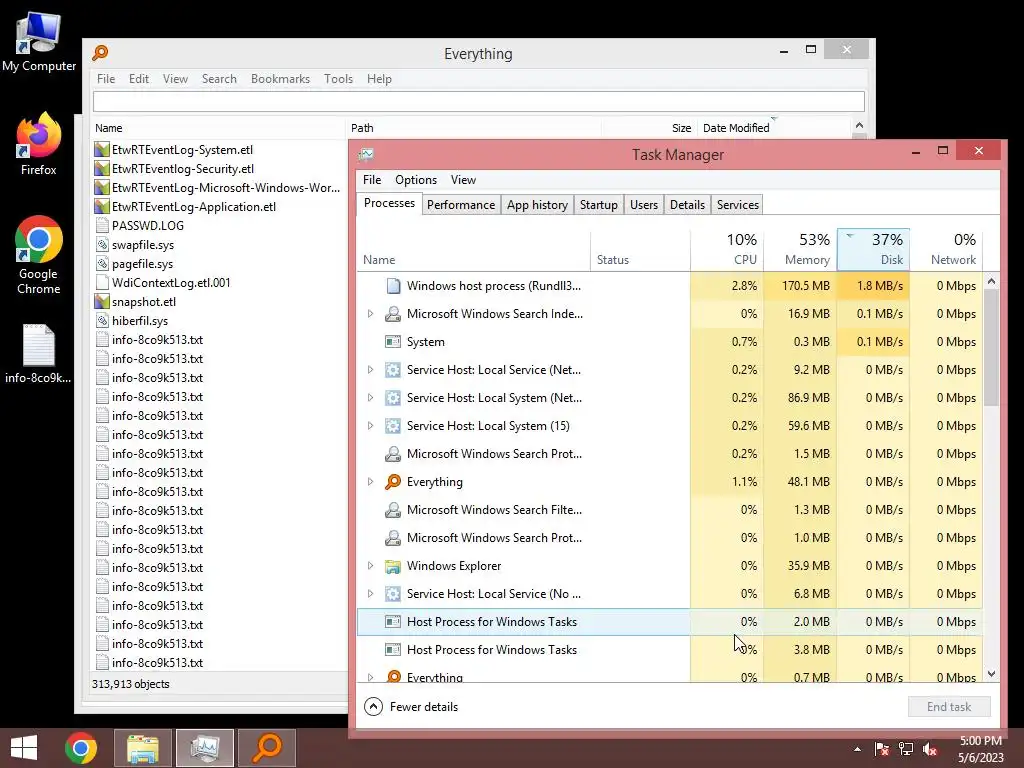
Task: Sort by the Memory column header
Action: tap(801, 249)
